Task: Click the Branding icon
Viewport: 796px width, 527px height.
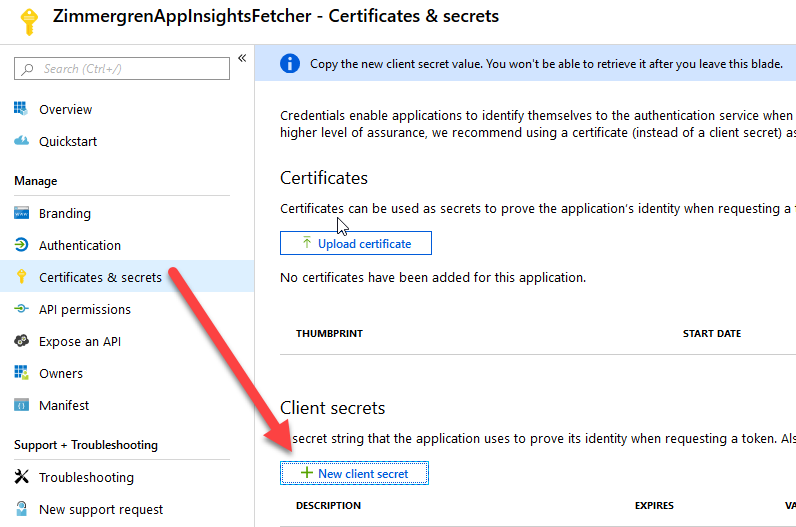Action: tap(21, 213)
